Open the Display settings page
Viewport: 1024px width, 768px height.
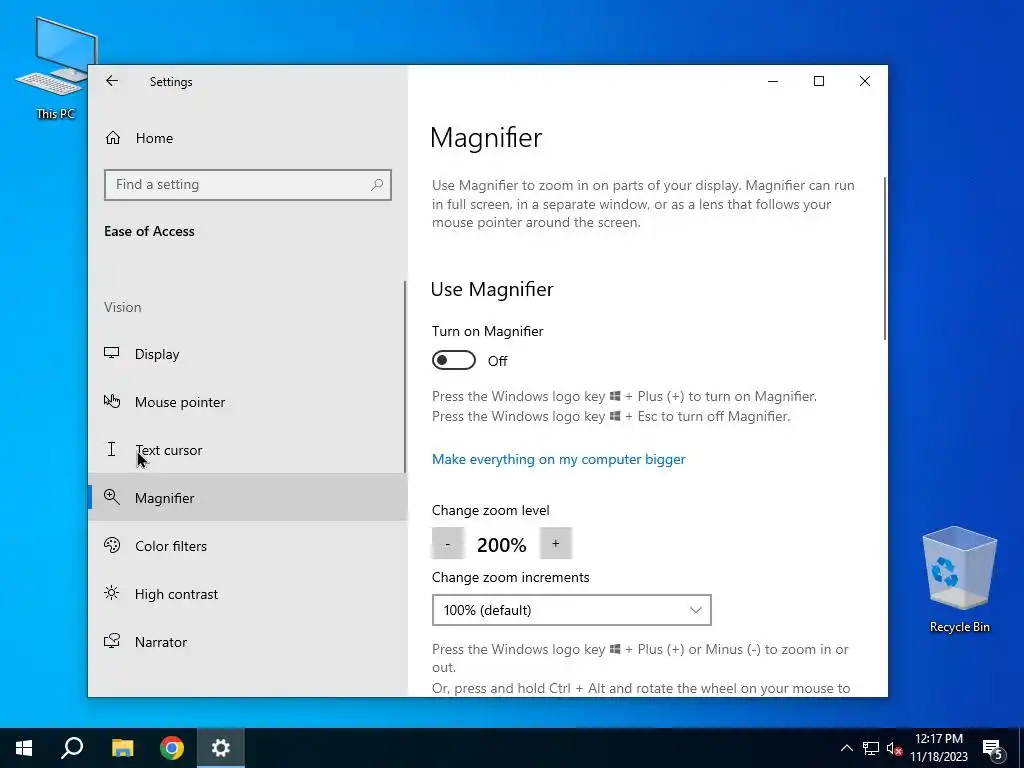click(246, 354)
